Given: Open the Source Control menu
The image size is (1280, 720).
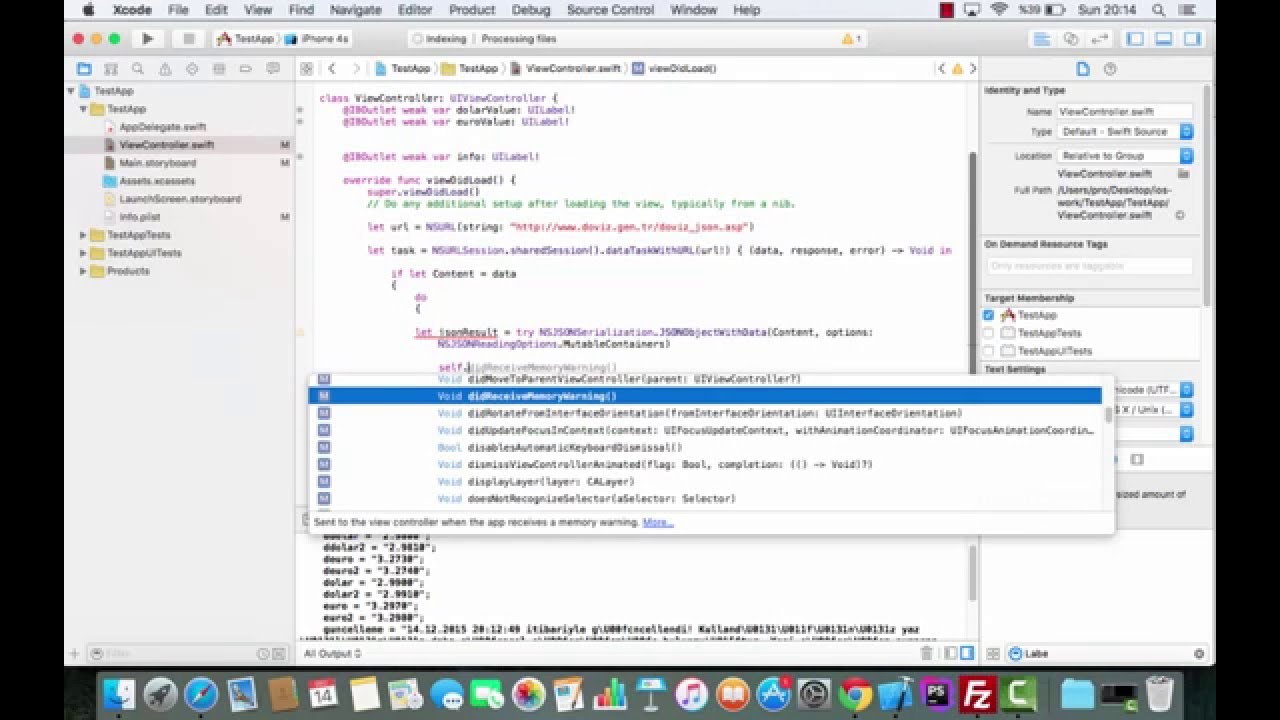Looking at the screenshot, I should [x=611, y=10].
